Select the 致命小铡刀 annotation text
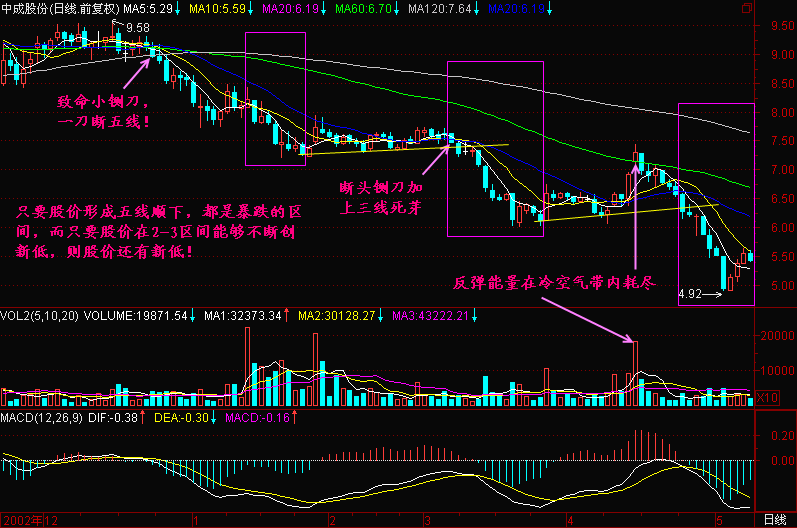 click(103, 111)
